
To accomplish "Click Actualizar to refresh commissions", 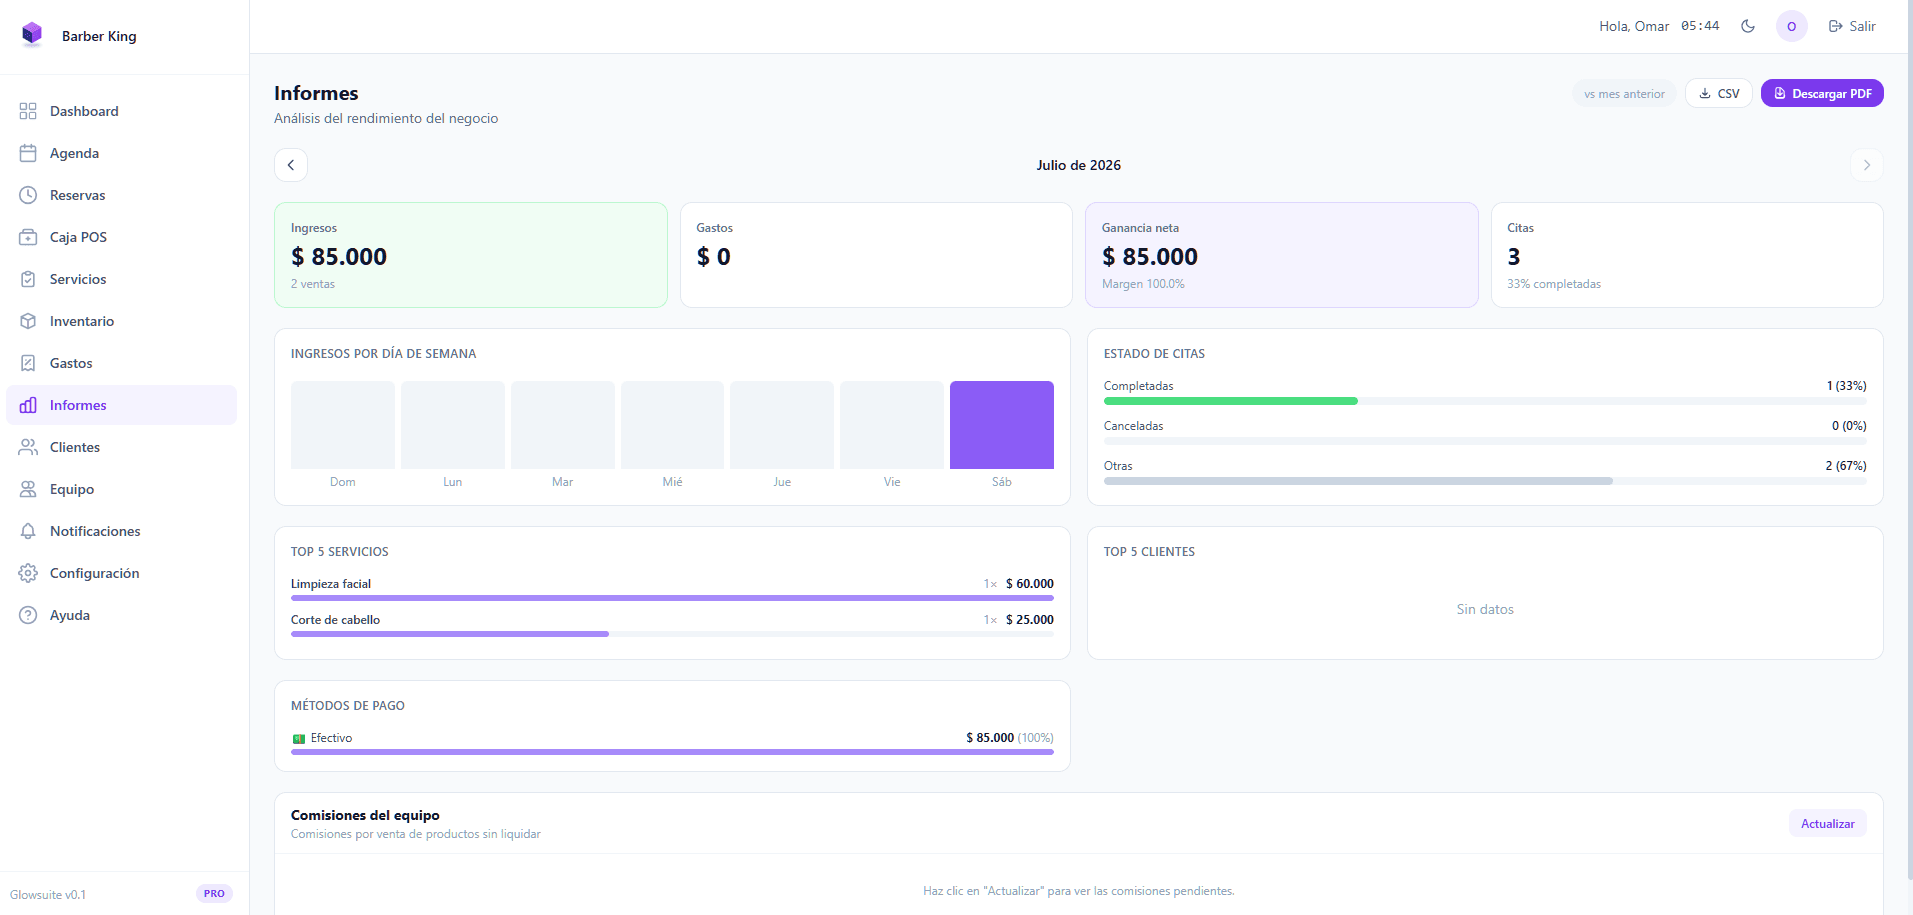I will (1827, 824).
